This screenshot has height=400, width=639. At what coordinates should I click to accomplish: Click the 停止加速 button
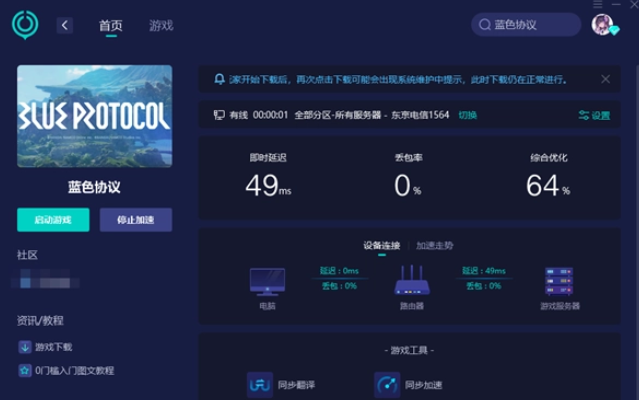point(136,220)
